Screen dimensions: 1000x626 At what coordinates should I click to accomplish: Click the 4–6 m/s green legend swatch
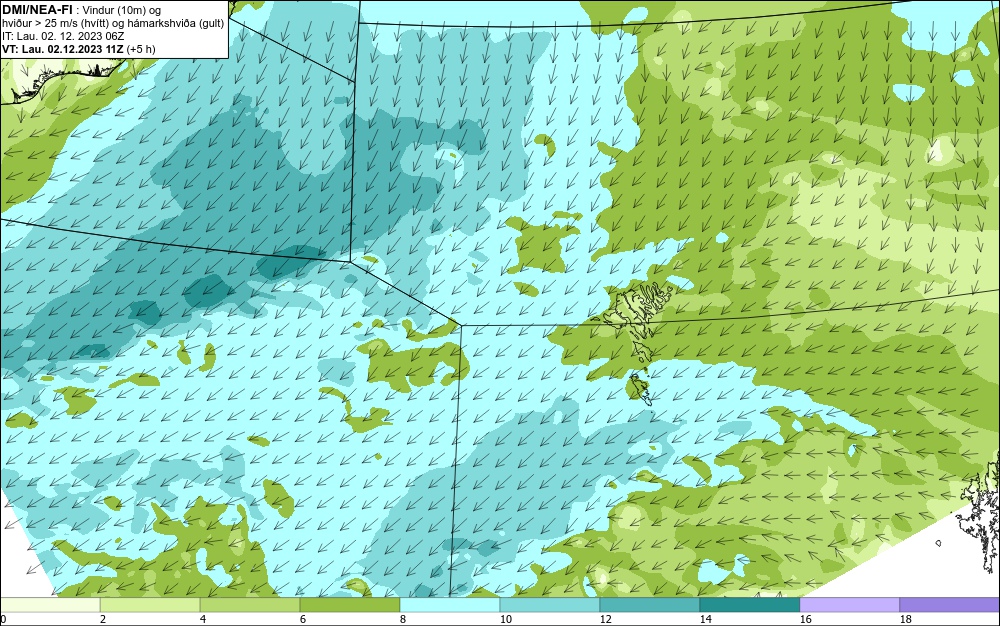pyautogui.click(x=250, y=604)
